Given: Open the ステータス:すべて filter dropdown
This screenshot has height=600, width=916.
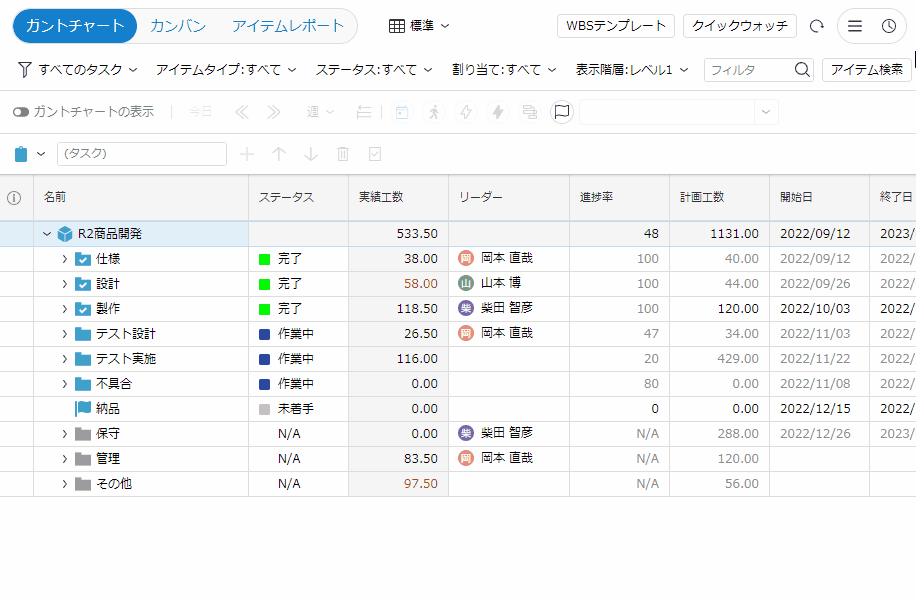Looking at the screenshot, I should (374, 70).
